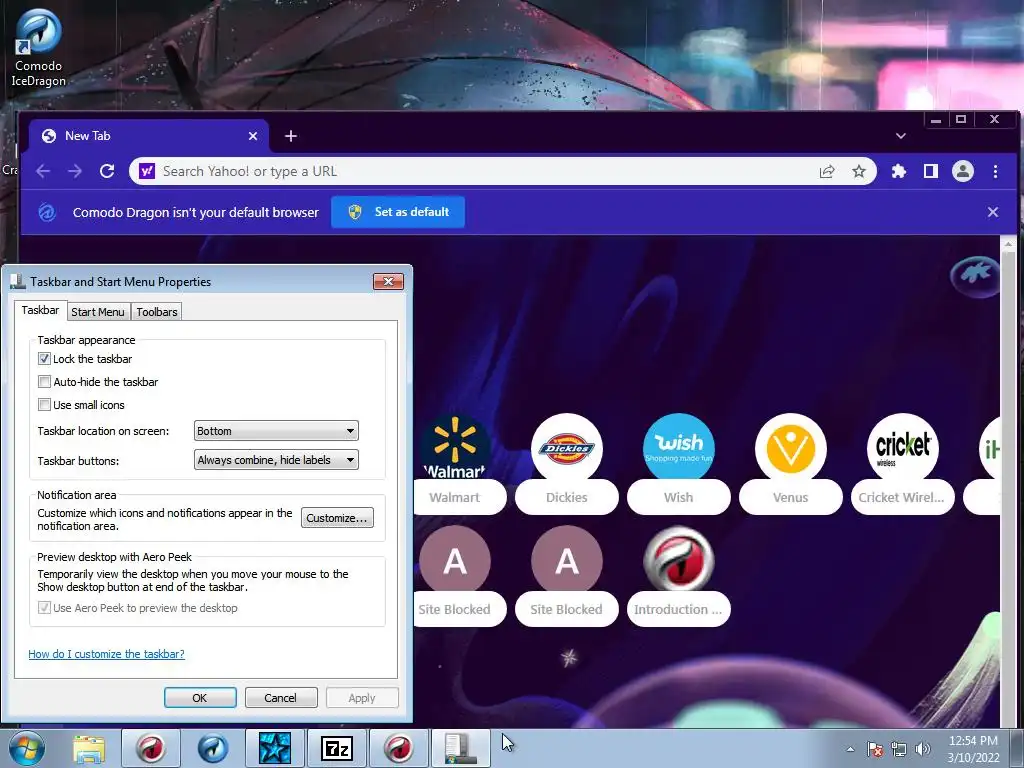Image resolution: width=1024 pixels, height=768 pixels.
Task: Click the Apply button
Action: click(x=362, y=697)
